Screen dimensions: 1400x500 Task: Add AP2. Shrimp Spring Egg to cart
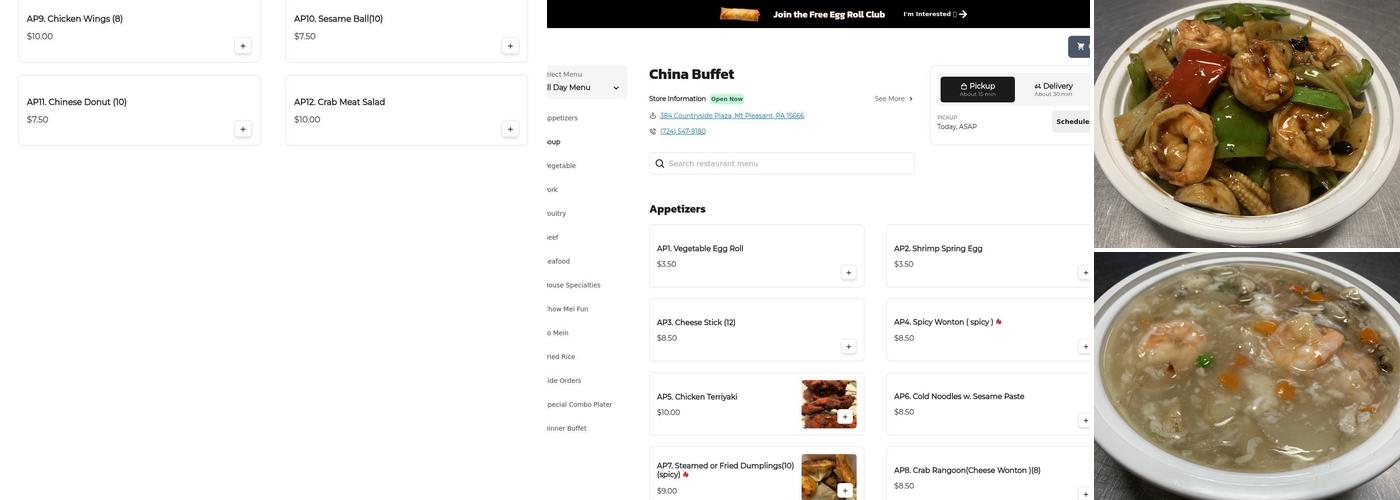tap(1085, 272)
